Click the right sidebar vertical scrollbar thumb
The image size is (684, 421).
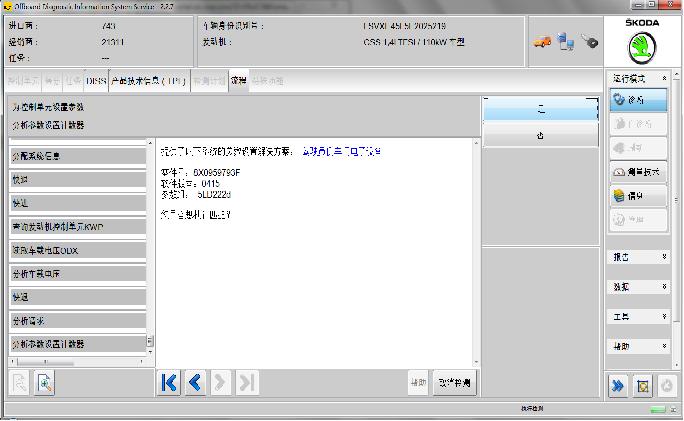point(677,201)
